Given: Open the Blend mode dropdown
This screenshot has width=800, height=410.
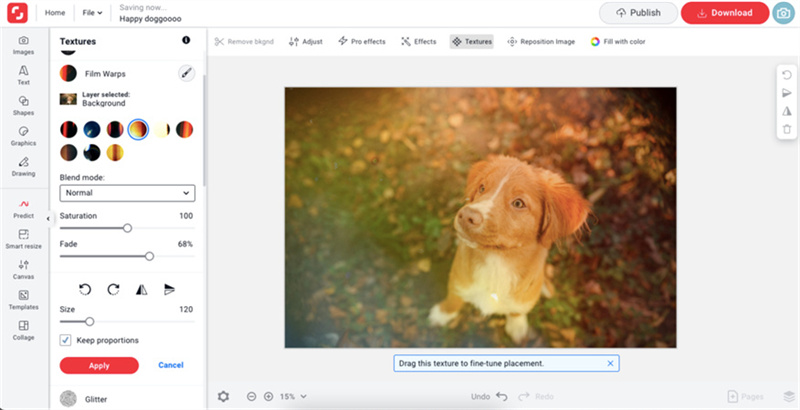Looking at the screenshot, I should click(x=127, y=193).
